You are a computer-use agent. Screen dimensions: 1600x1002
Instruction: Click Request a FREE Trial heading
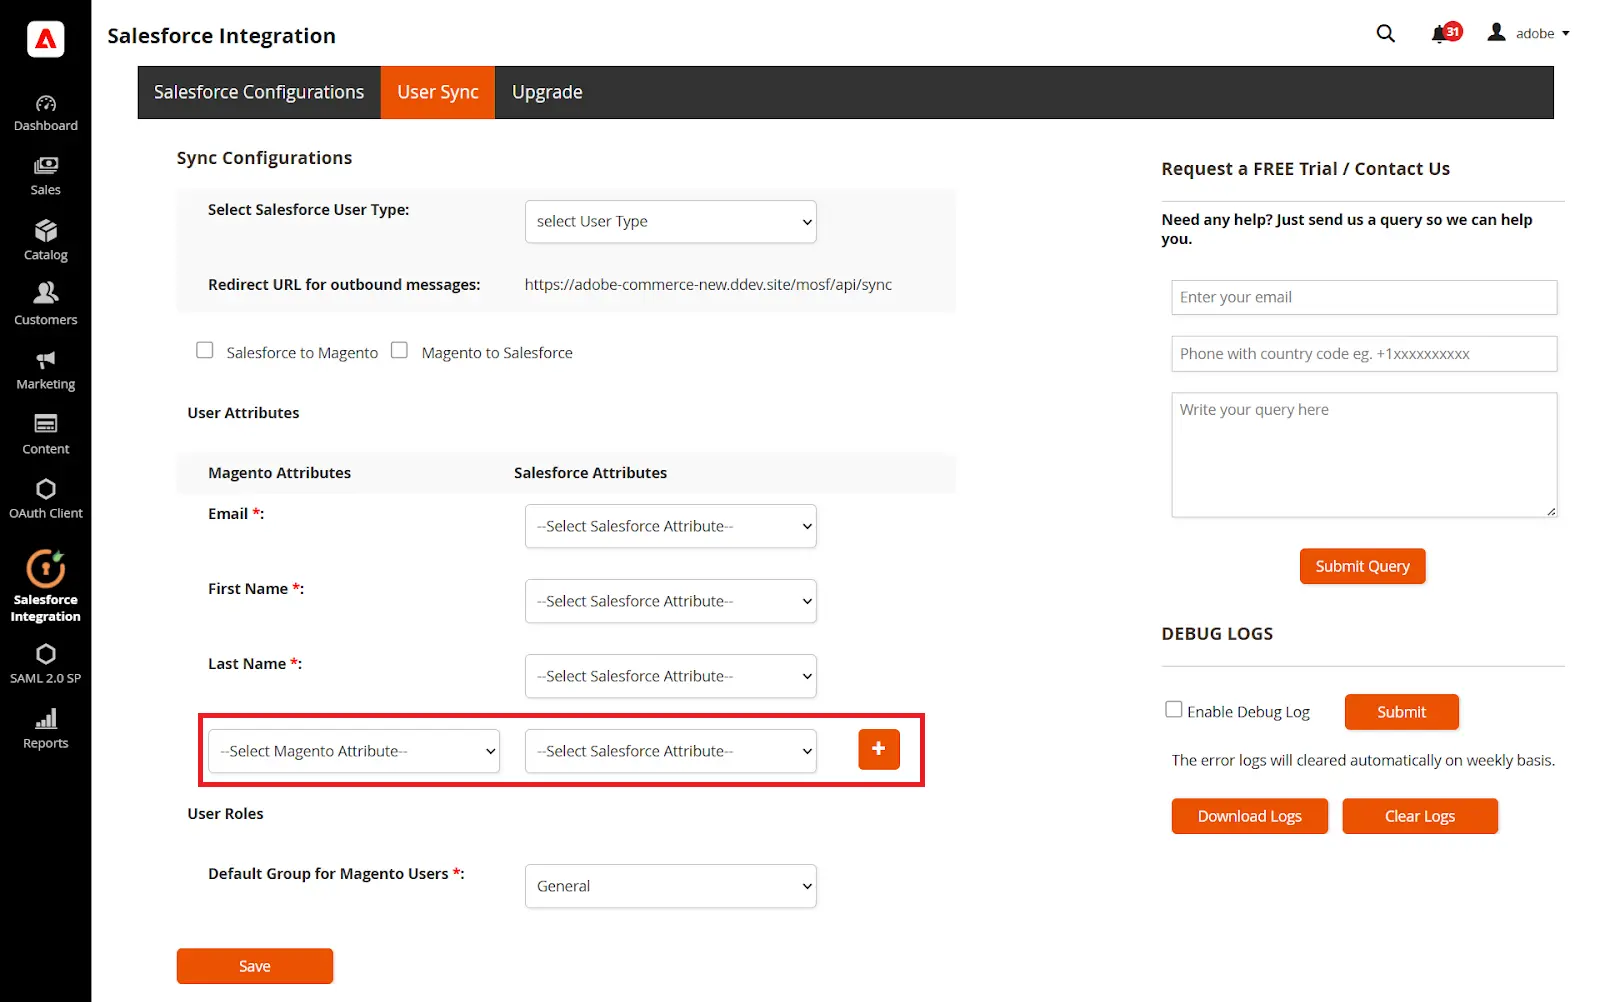pos(1305,169)
